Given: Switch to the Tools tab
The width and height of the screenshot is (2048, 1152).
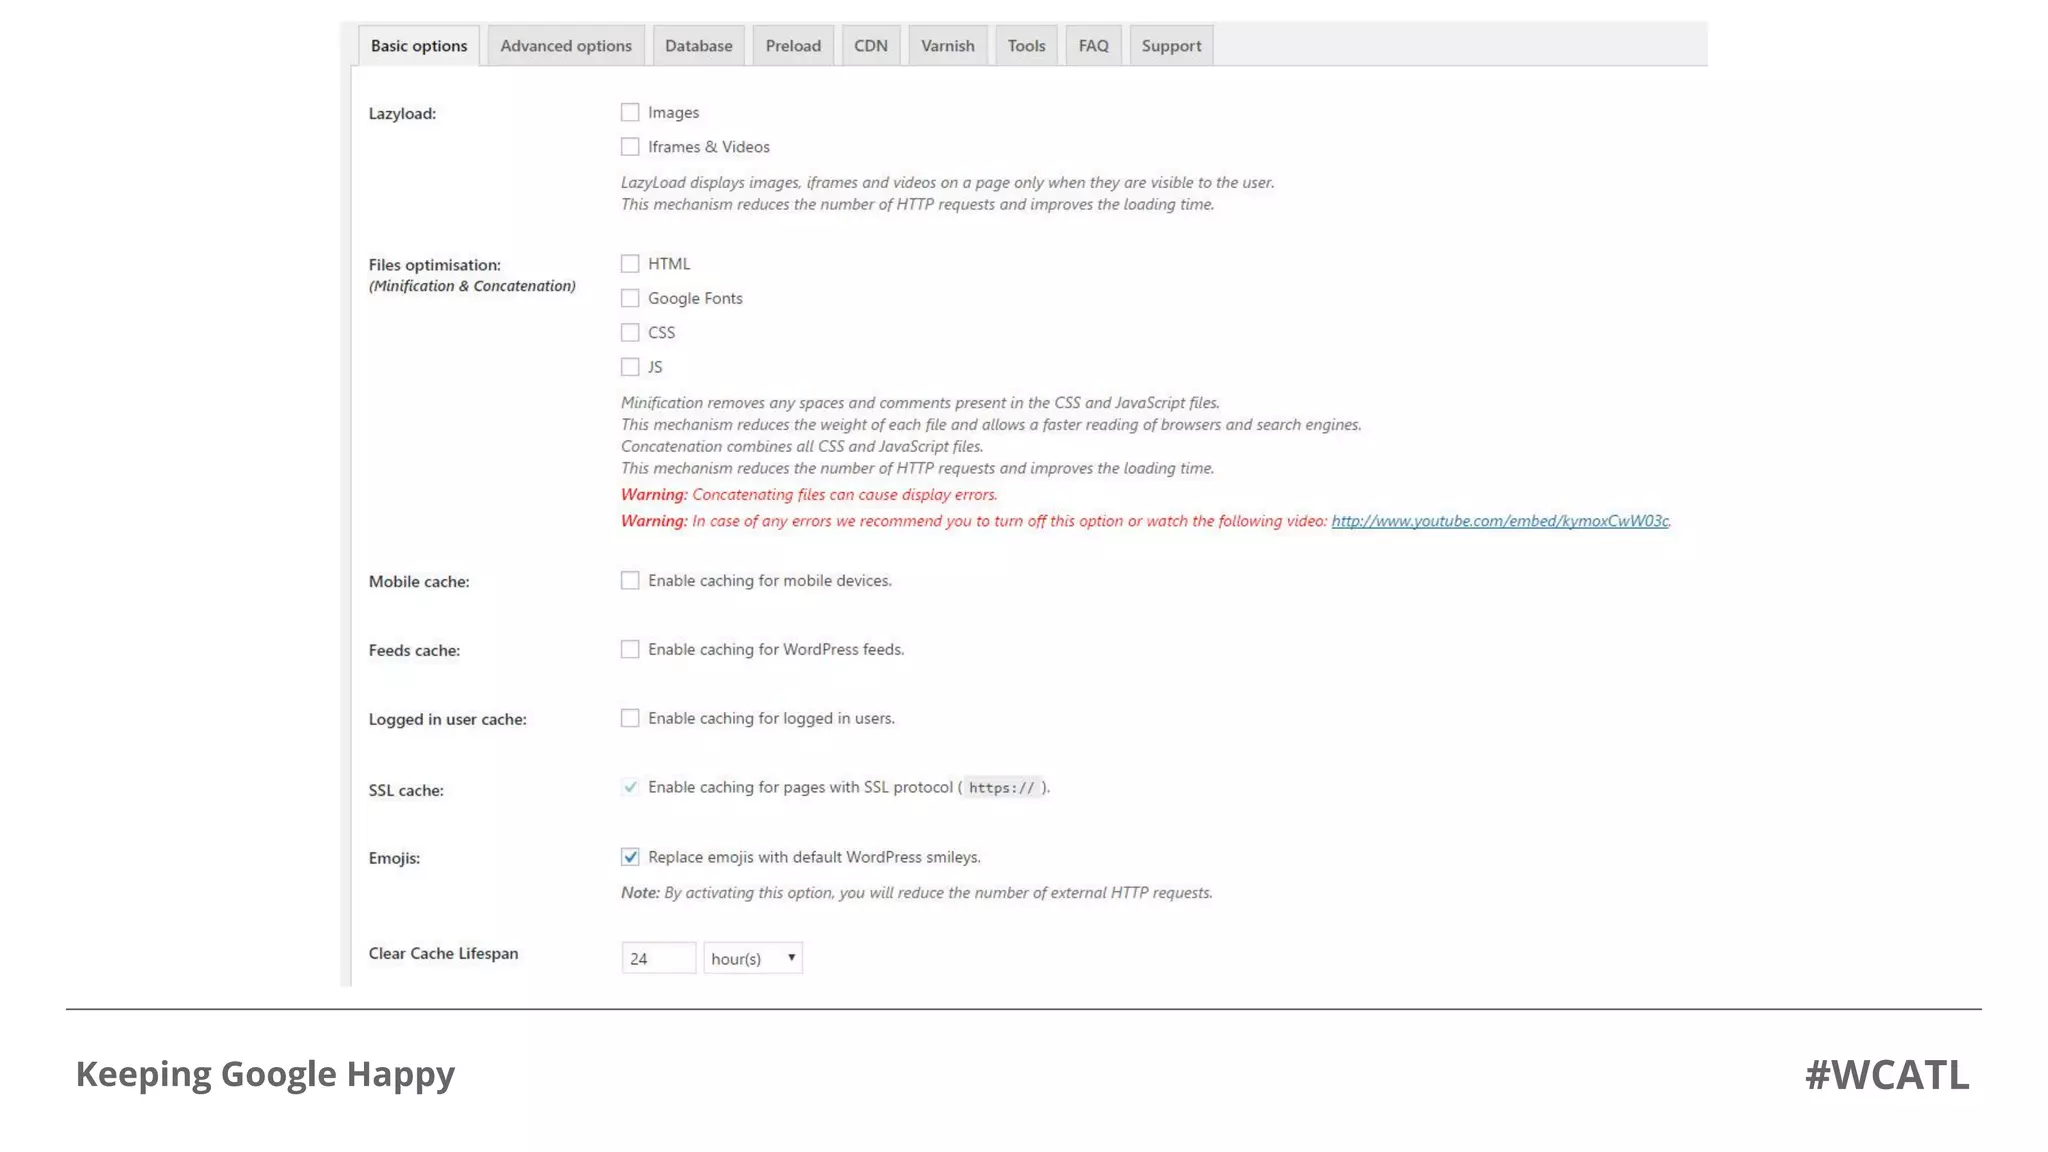Looking at the screenshot, I should (1026, 46).
